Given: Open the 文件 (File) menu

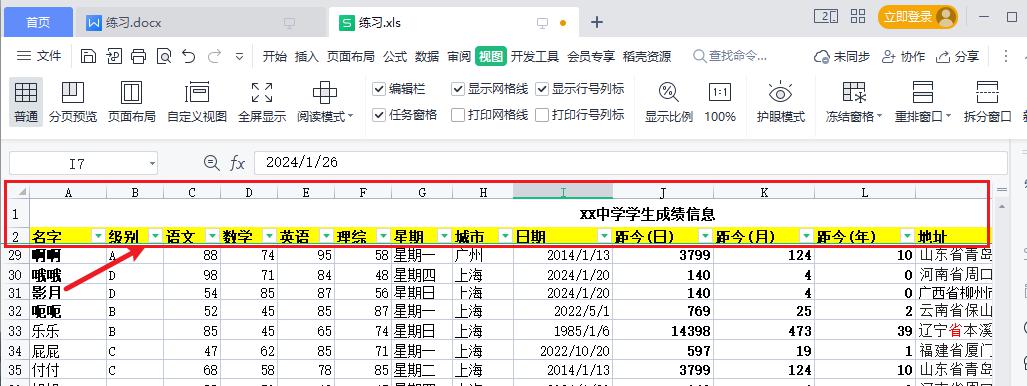Looking at the screenshot, I should pyautogui.click(x=39, y=56).
